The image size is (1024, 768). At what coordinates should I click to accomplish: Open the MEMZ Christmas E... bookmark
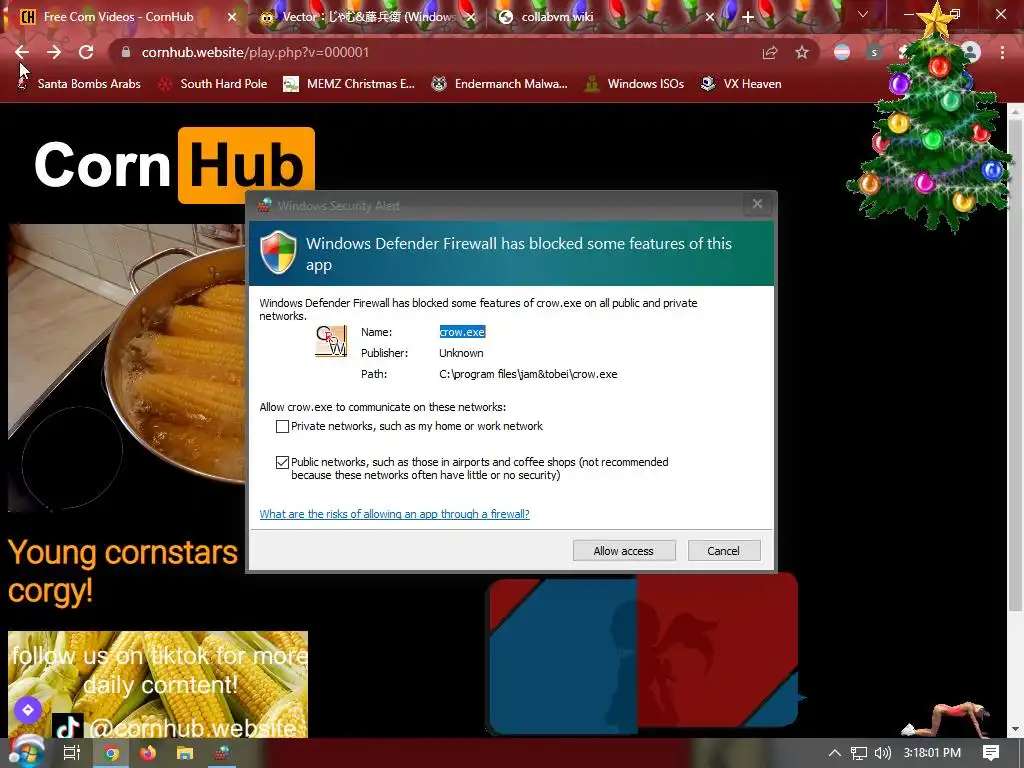pyautogui.click(x=349, y=84)
